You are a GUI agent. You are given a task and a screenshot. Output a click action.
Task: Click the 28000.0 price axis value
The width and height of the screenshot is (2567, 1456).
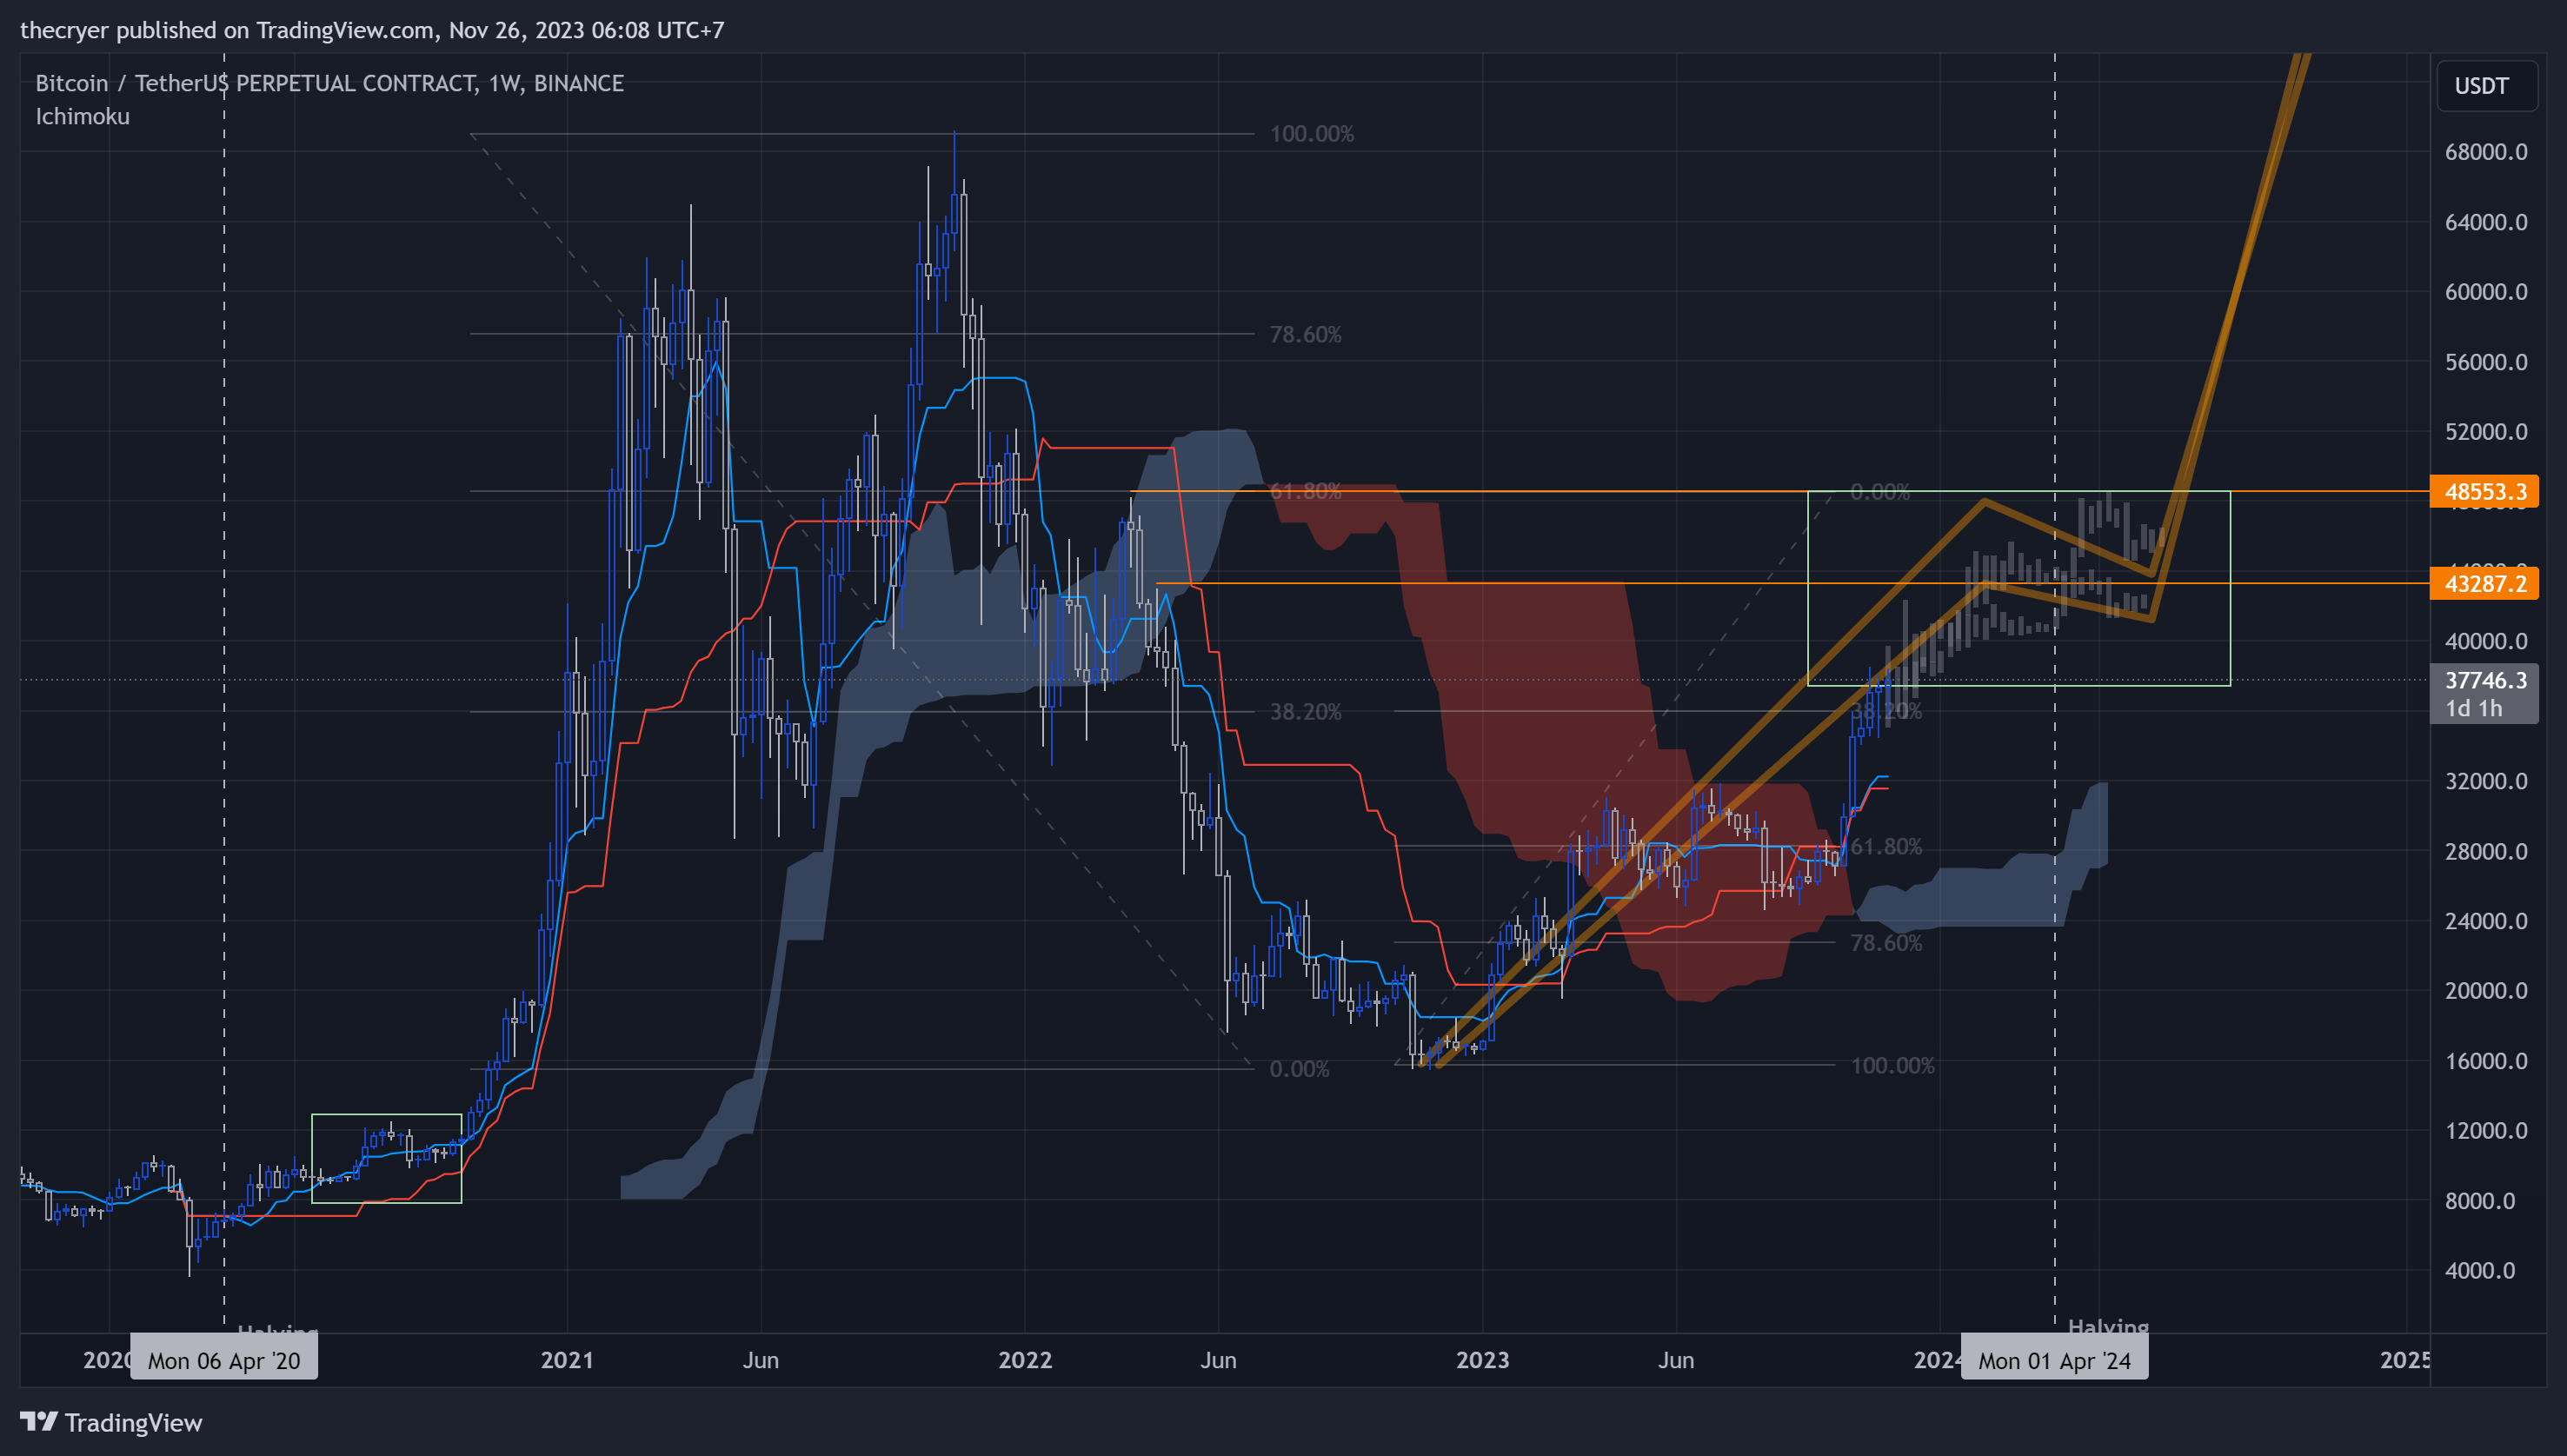(2485, 851)
